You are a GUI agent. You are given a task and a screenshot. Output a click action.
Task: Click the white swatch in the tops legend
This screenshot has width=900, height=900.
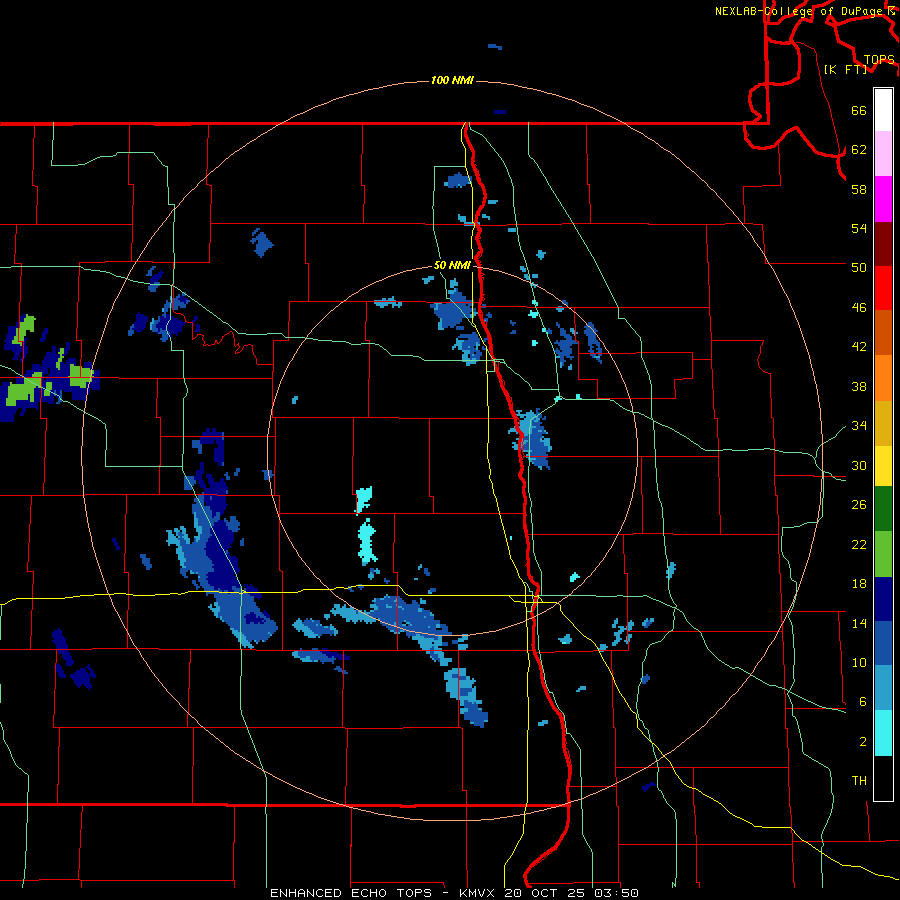pyautogui.click(x=883, y=110)
